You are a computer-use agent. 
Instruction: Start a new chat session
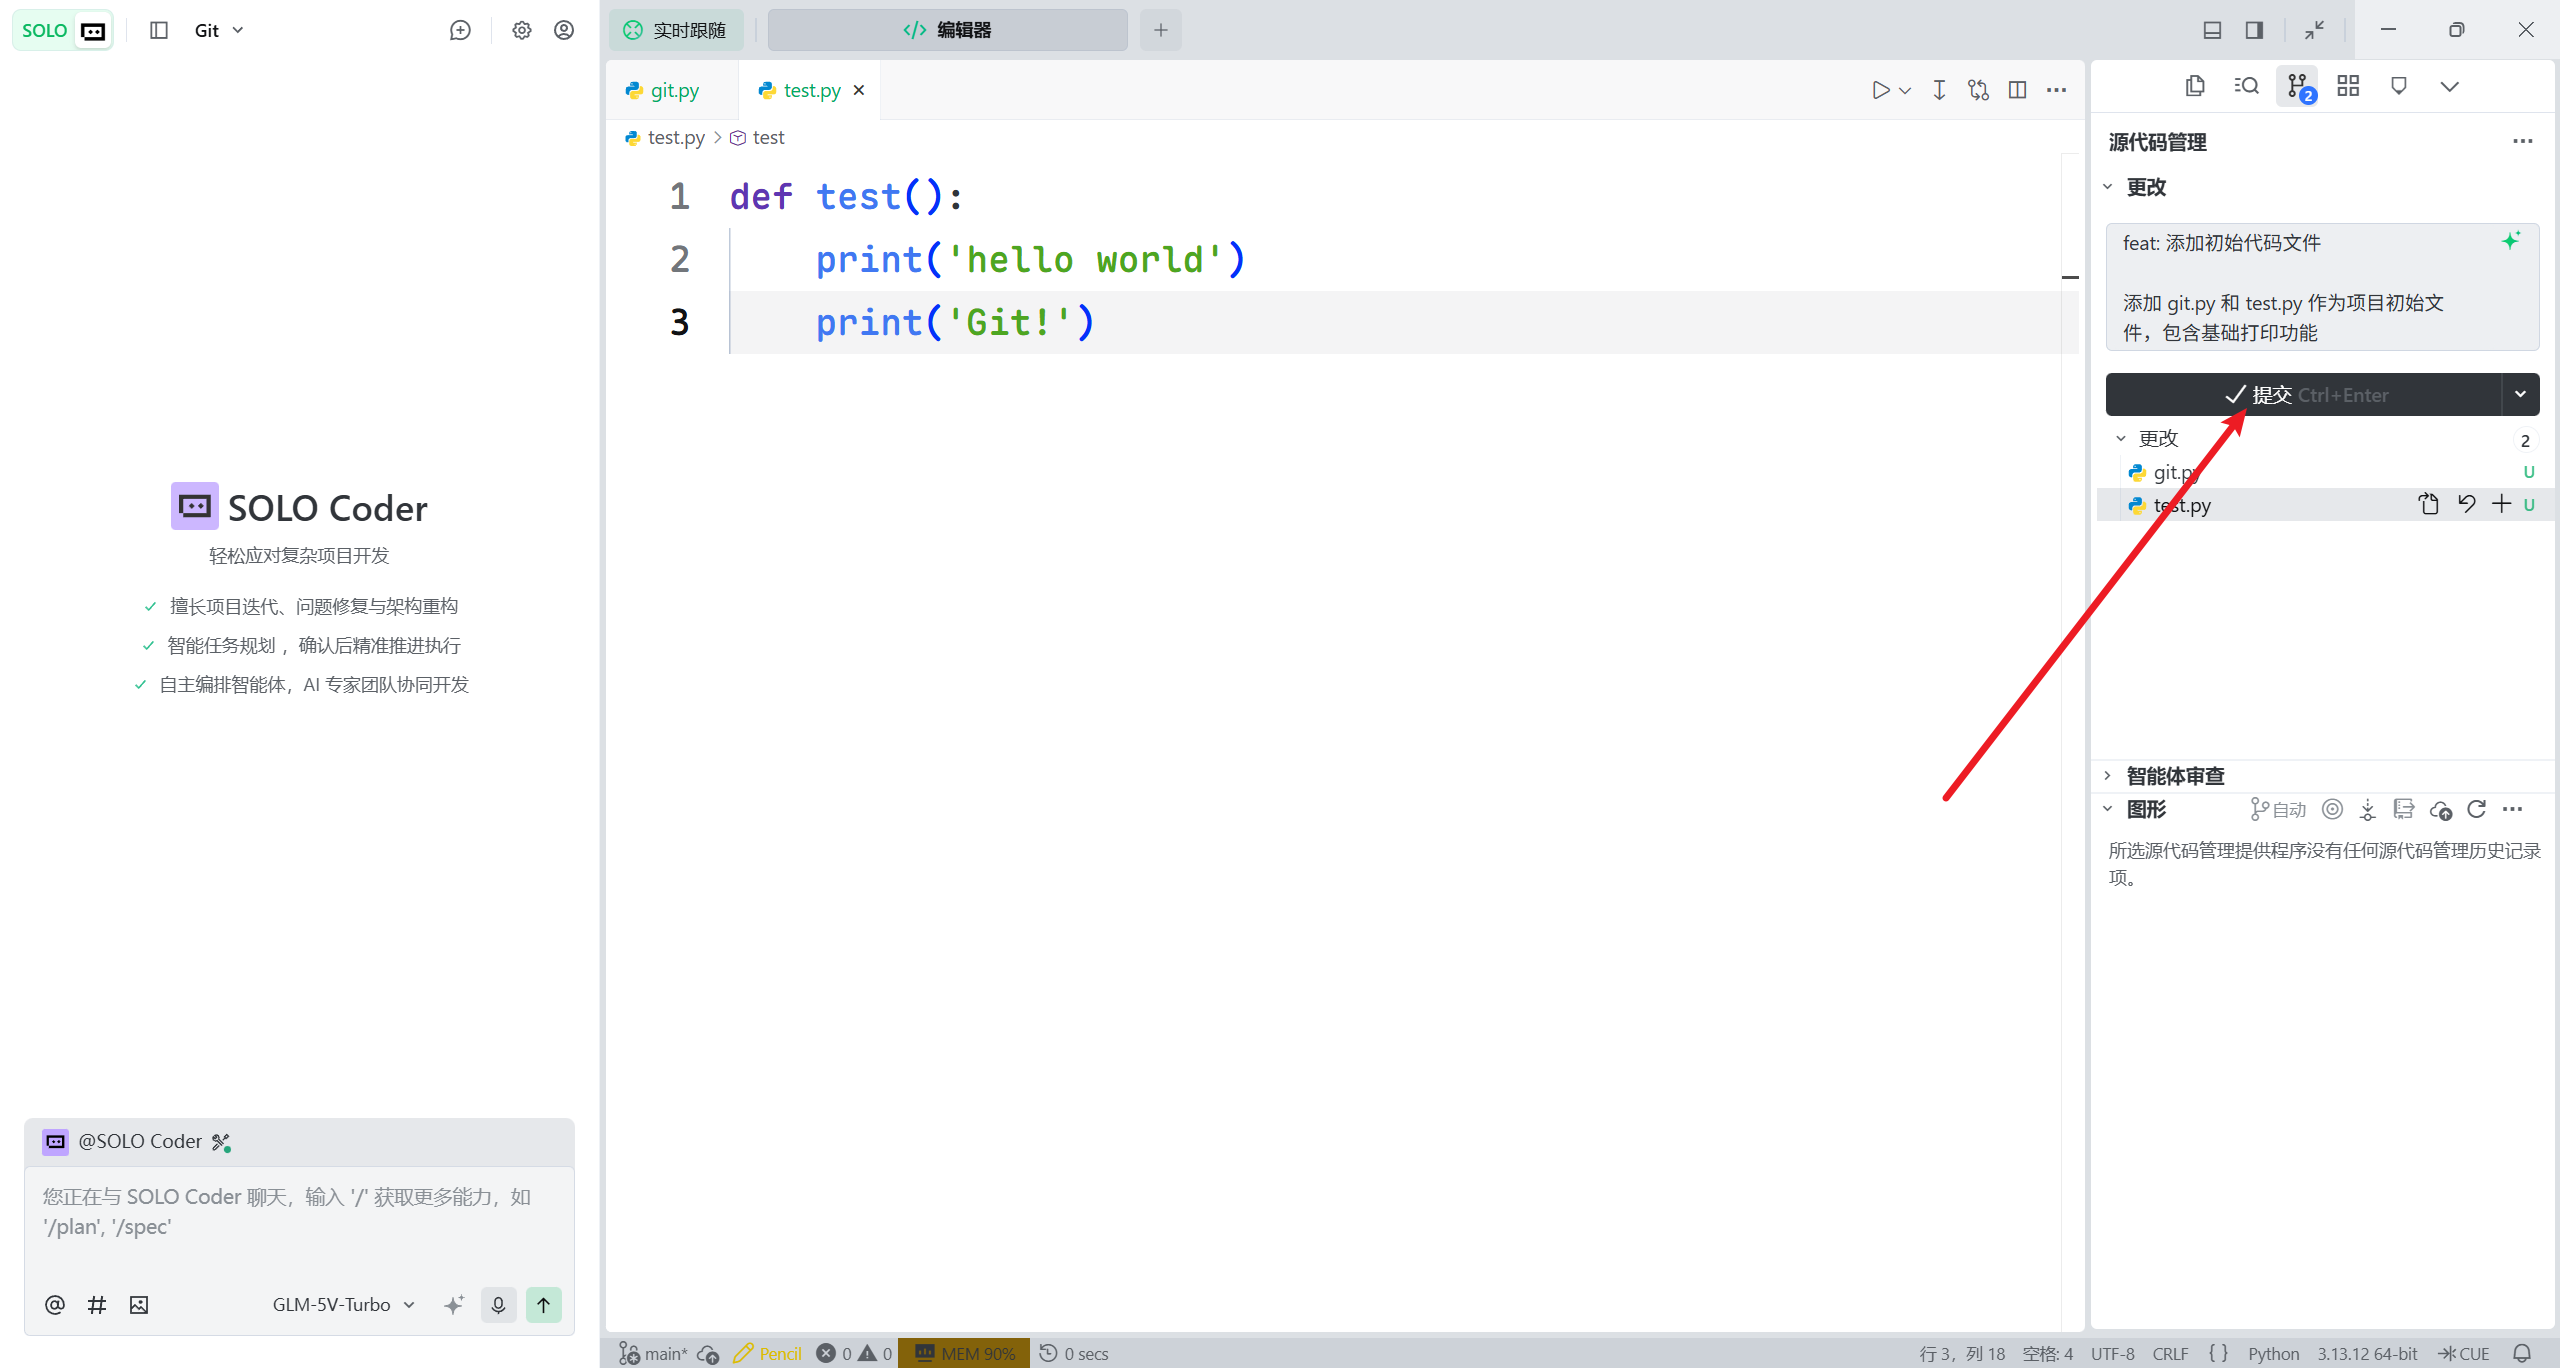click(x=460, y=30)
